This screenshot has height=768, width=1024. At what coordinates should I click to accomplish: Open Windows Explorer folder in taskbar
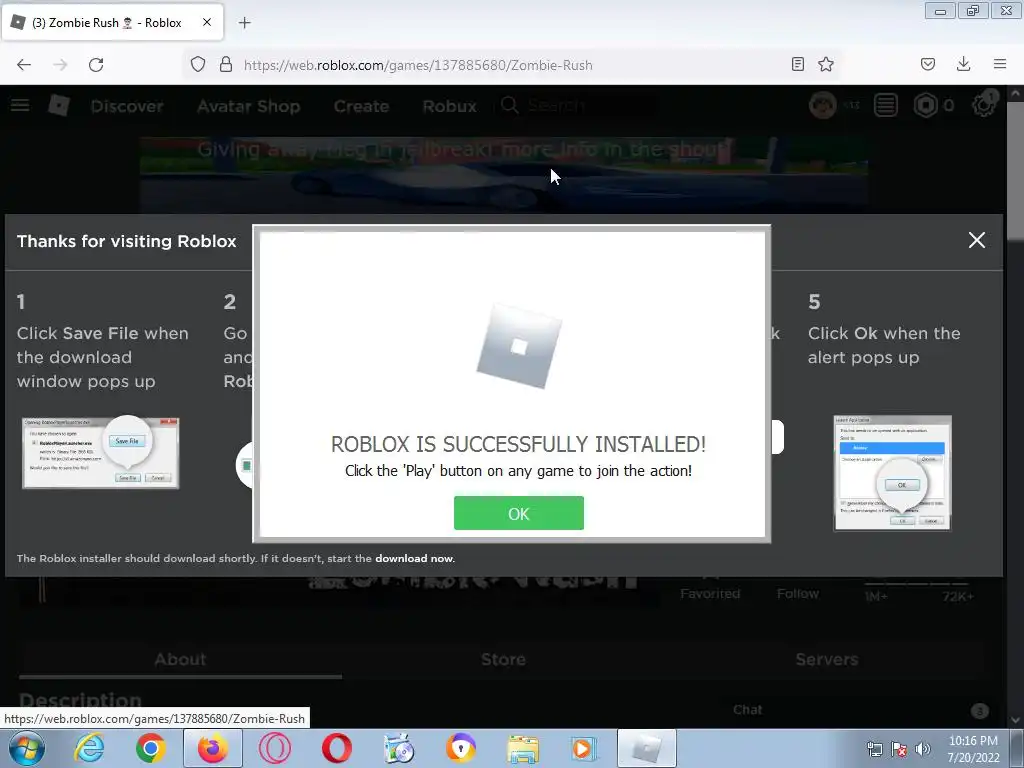click(x=523, y=748)
